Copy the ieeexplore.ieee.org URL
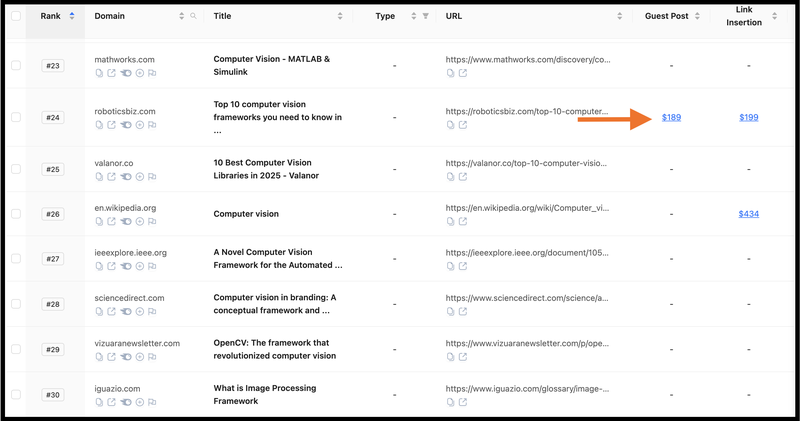 click(x=450, y=266)
